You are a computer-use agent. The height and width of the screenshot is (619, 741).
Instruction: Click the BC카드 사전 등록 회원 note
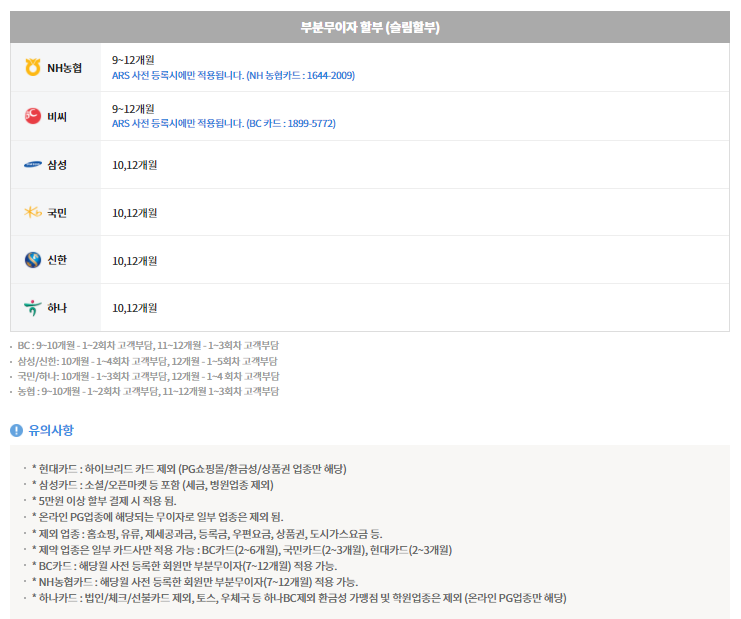click(x=184, y=566)
